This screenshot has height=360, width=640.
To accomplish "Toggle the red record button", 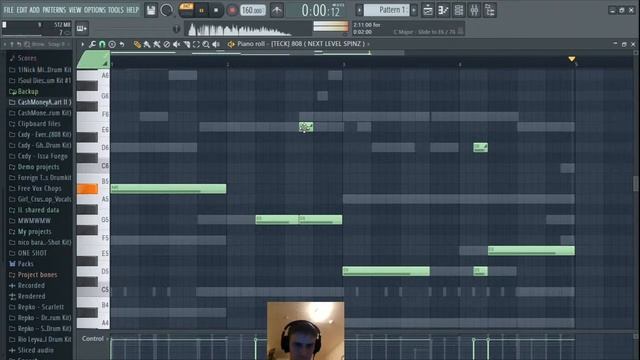I will (x=232, y=11).
